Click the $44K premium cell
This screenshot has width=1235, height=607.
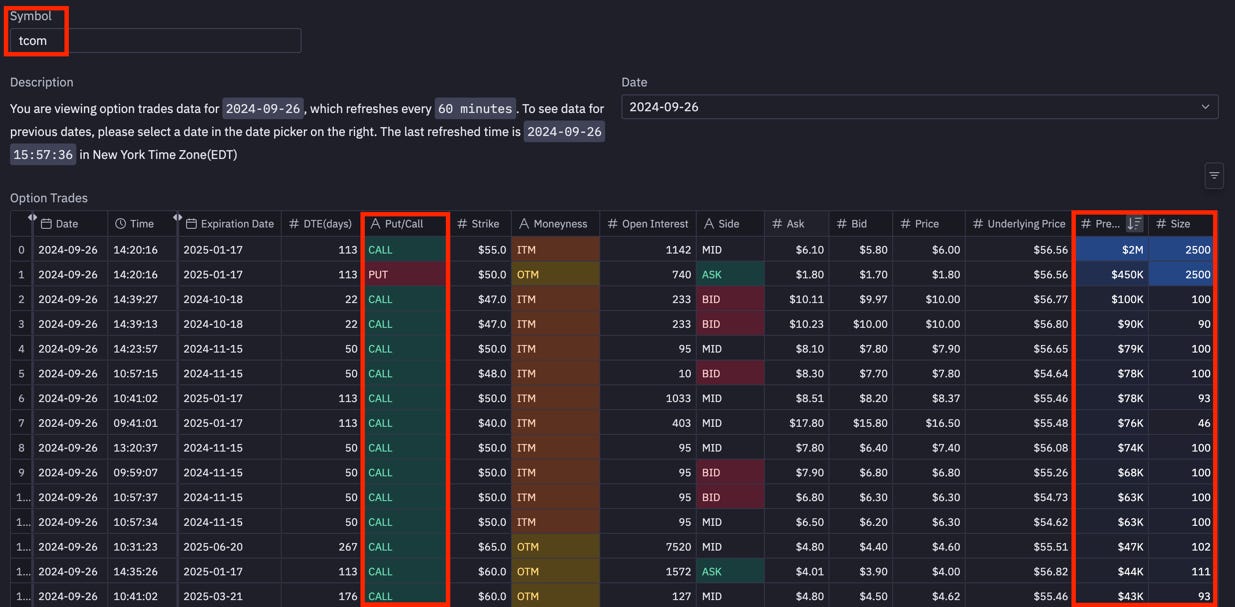[1111, 572]
